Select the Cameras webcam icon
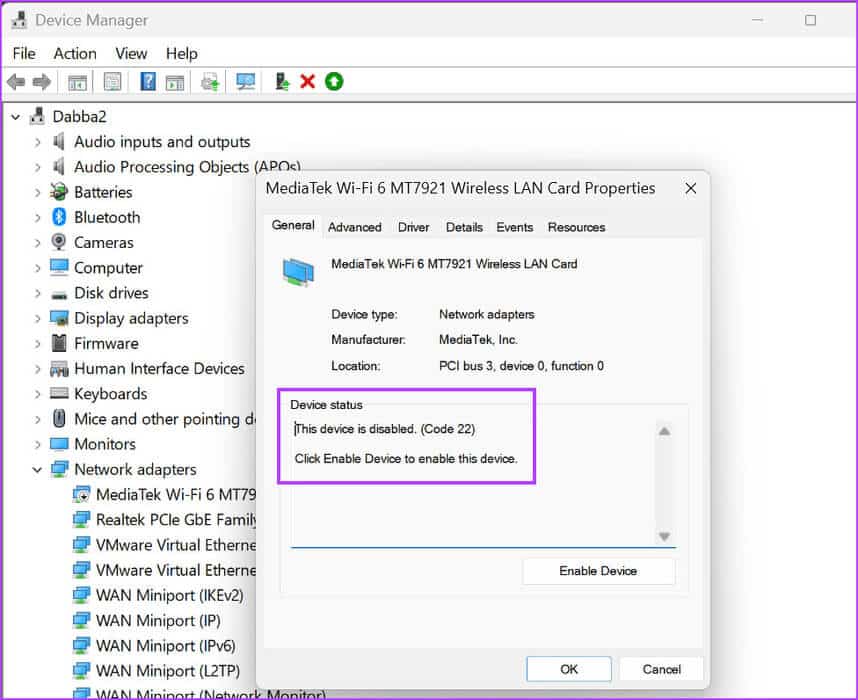Image resolution: width=858 pixels, height=700 pixels. coord(59,242)
